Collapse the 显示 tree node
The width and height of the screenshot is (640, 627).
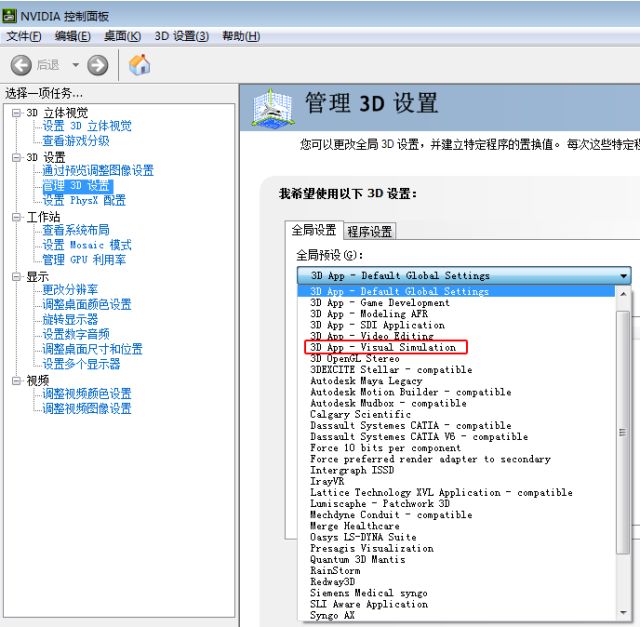click(16, 276)
